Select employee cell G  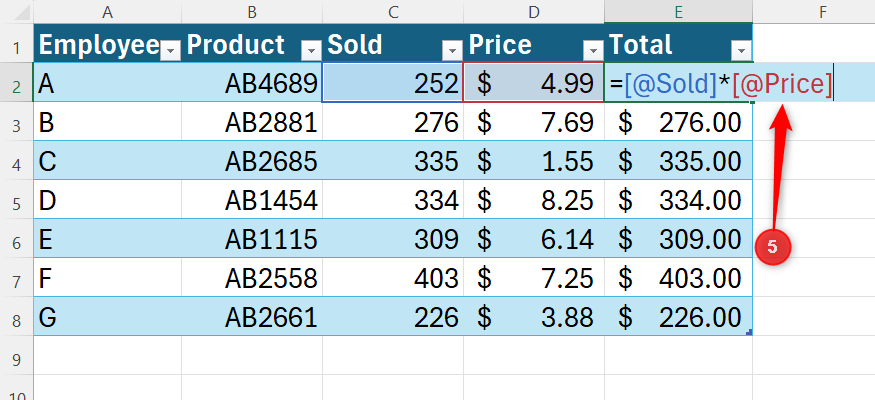pos(108,316)
